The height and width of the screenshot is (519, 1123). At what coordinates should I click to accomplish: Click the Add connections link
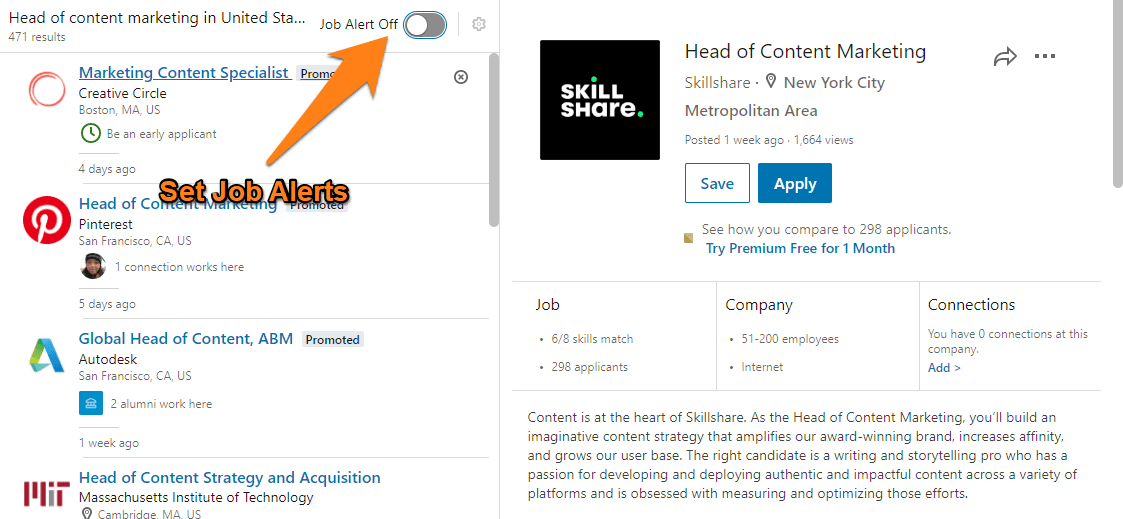click(944, 367)
